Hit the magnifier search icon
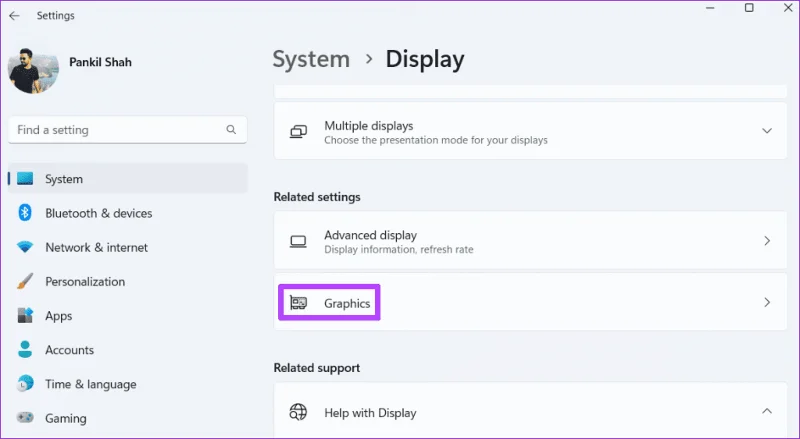This screenshot has width=800, height=439. pos(231,130)
